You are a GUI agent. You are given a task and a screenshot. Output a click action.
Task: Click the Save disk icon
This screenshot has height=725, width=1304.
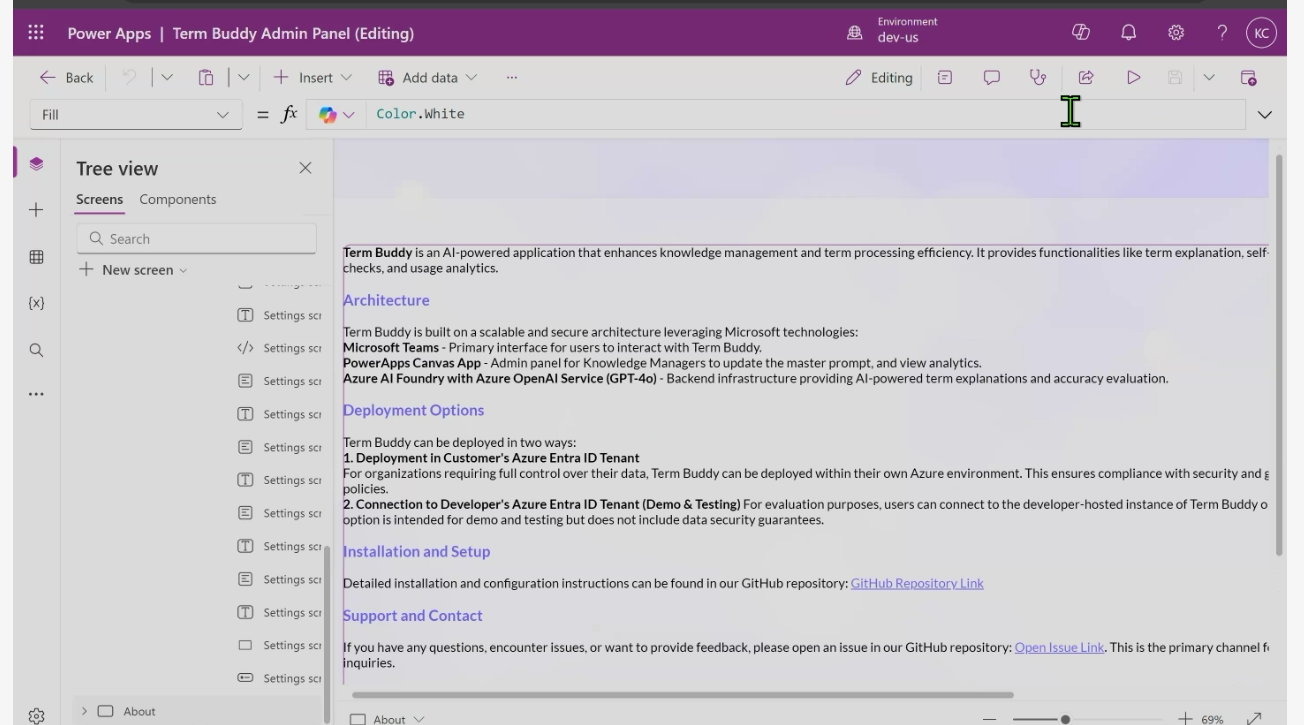[1176, 77]
